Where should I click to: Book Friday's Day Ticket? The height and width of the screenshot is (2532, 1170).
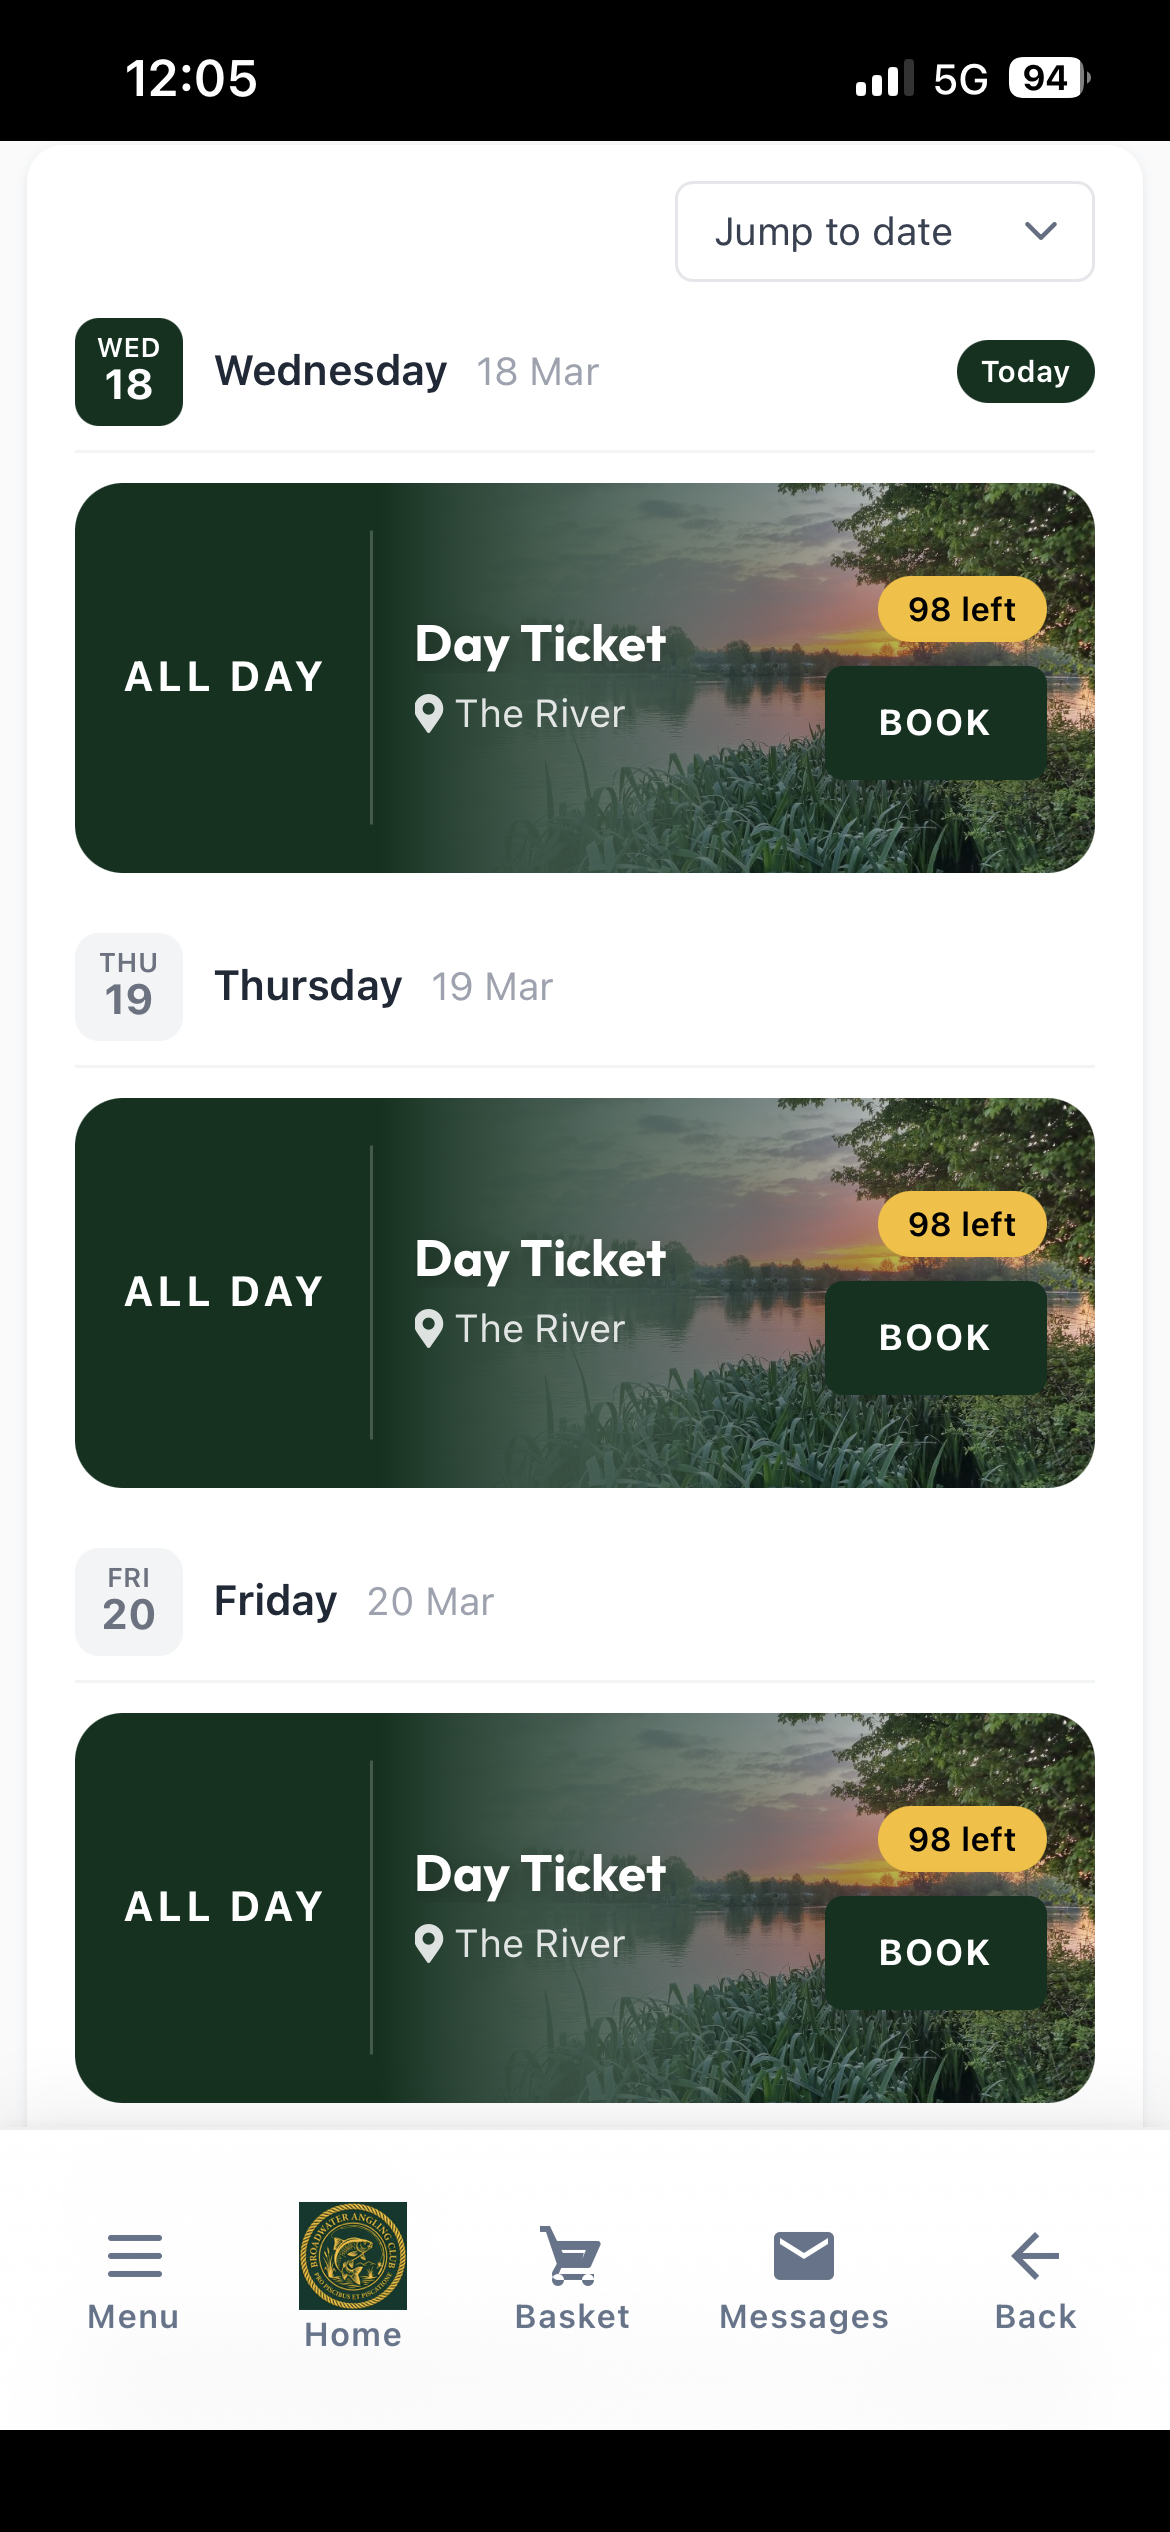tap(935, 1953)
